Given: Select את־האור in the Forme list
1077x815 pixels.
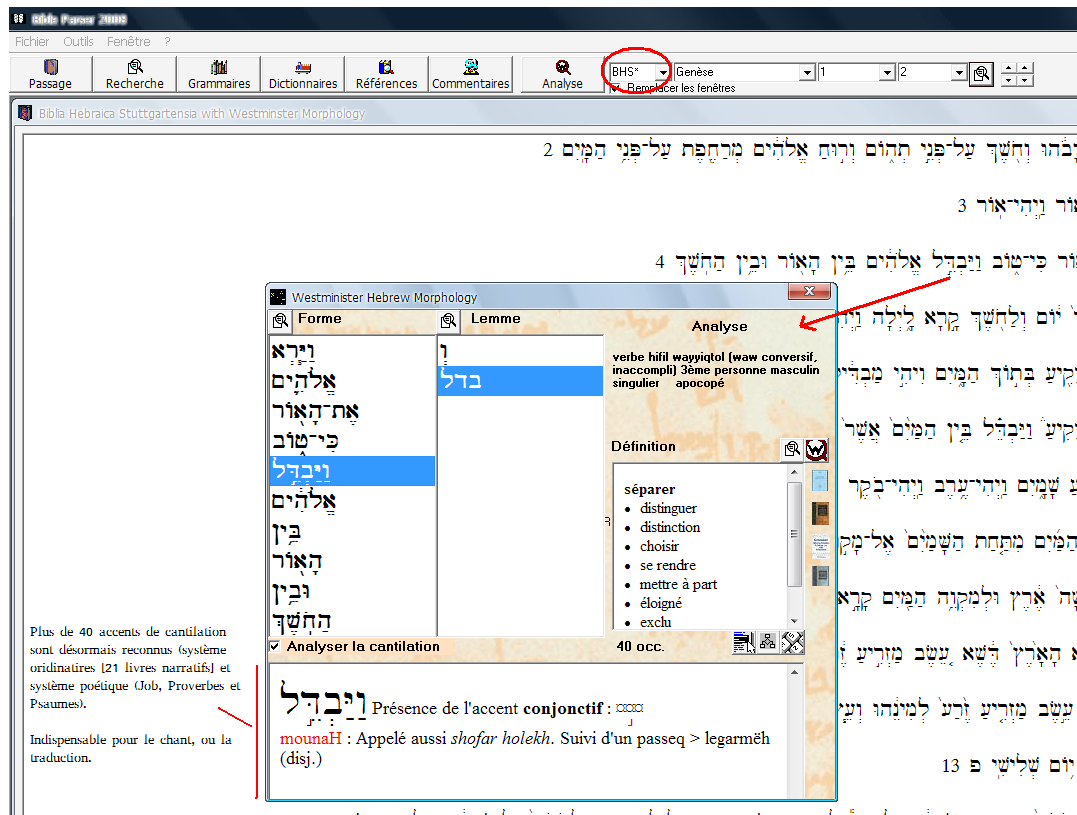Looking at the screenshot, I should 352,411.
